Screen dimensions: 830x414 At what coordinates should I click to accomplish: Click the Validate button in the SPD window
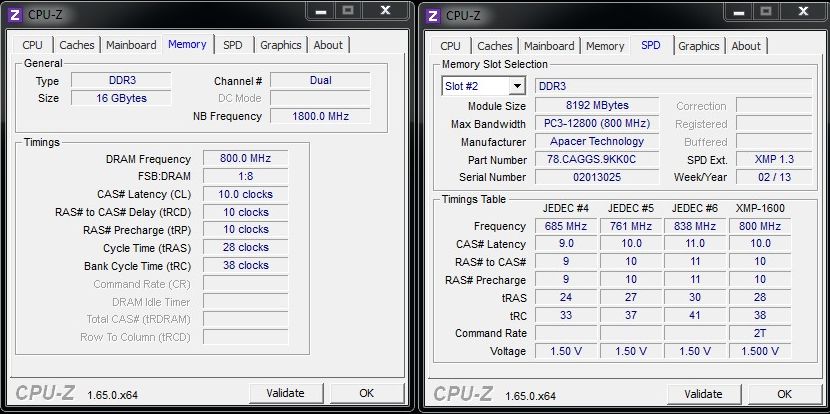click(703, 393)
